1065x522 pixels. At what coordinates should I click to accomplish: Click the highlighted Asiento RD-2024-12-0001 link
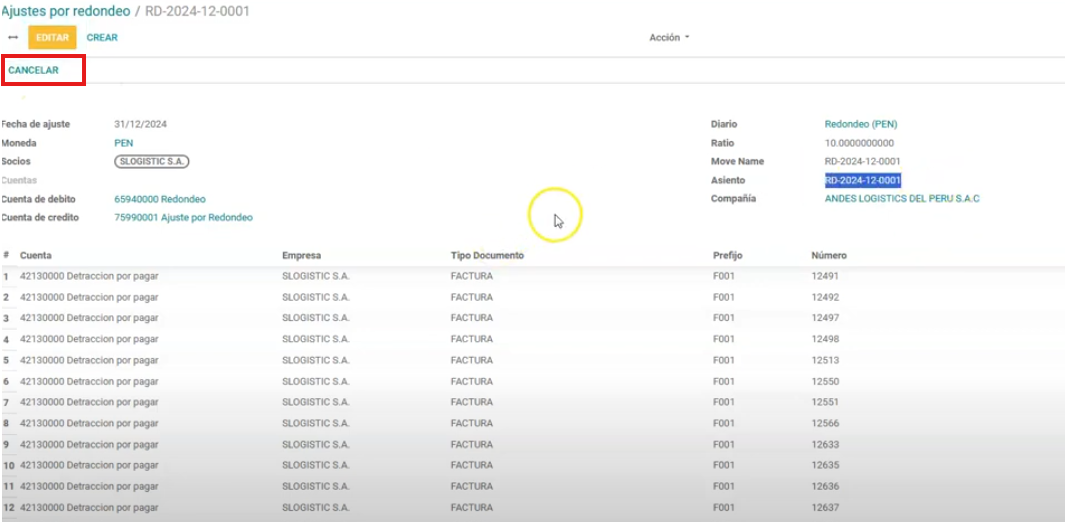862,180
